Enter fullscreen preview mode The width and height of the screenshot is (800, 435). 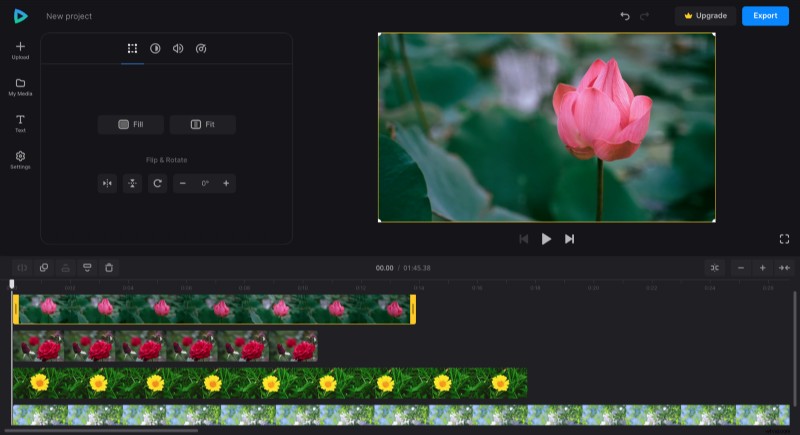pyautogui.click(x=784, y=239)
